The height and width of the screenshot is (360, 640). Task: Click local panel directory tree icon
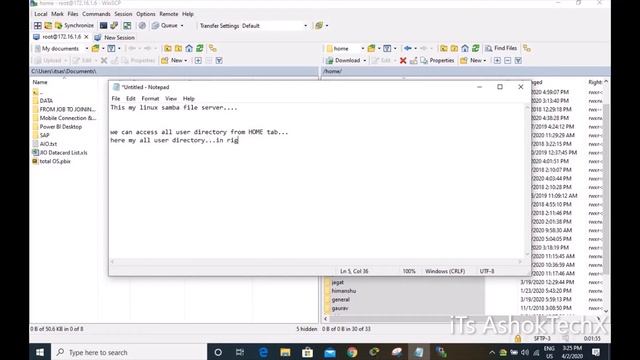(213, 48)
